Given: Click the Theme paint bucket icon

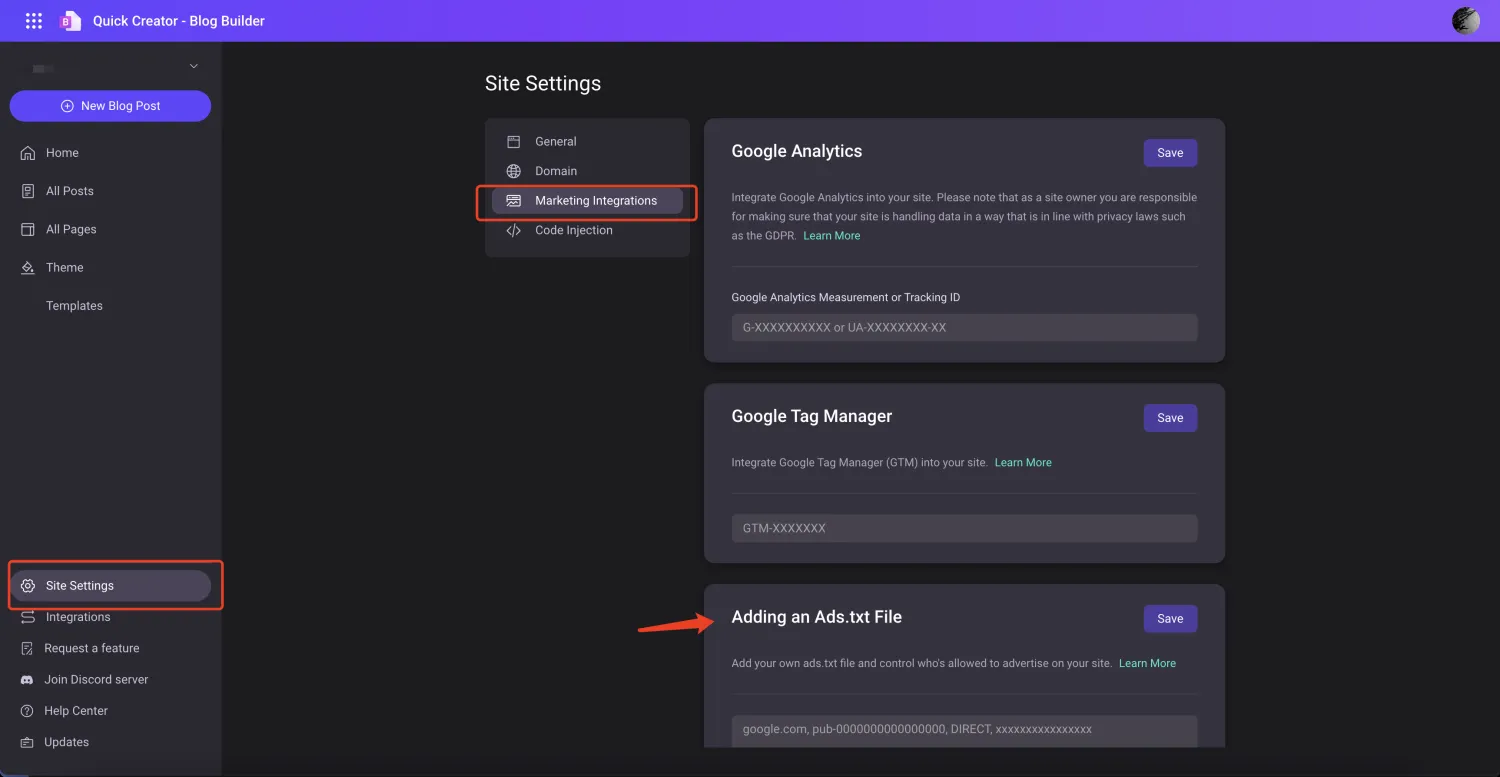Looking at the screenshot, I should [x=28, y=268].
